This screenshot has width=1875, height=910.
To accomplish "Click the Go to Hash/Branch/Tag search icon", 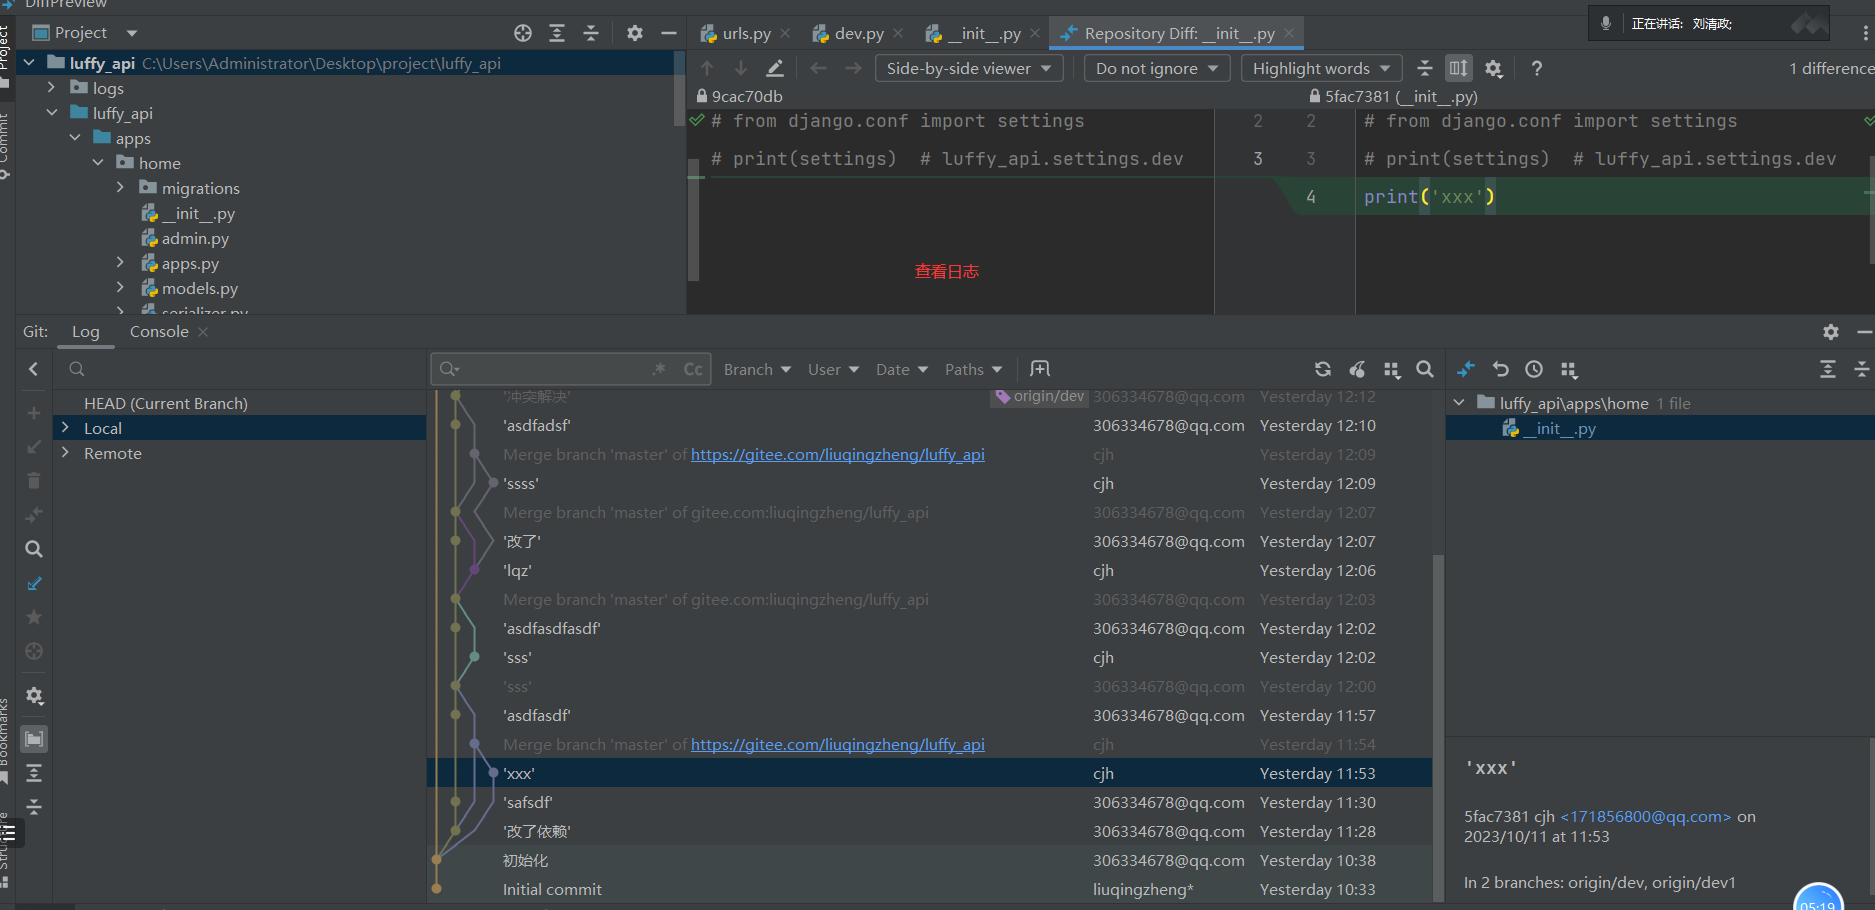I will click(x=1425, y=369).
